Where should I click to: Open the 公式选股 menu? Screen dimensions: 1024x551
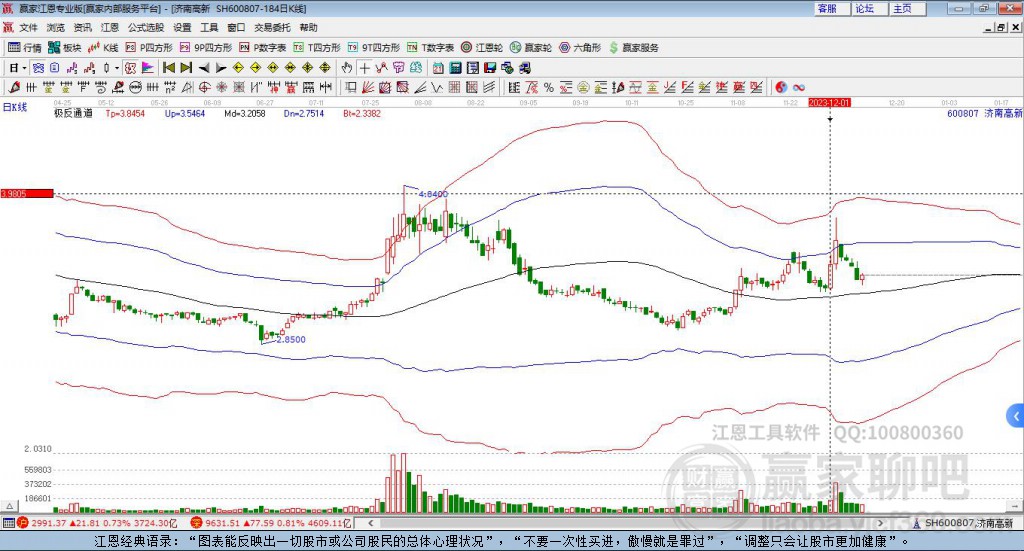[146, 27]
